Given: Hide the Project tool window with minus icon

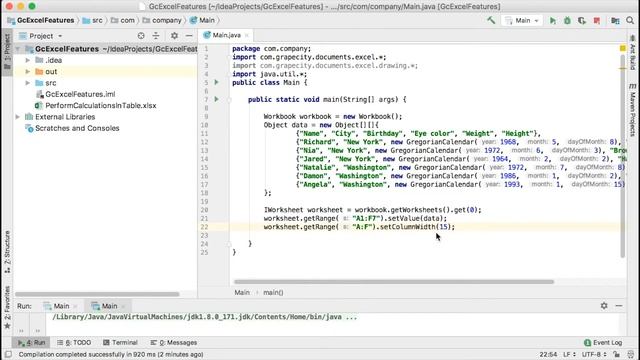Looking at the screenshot, I should 189,36.
